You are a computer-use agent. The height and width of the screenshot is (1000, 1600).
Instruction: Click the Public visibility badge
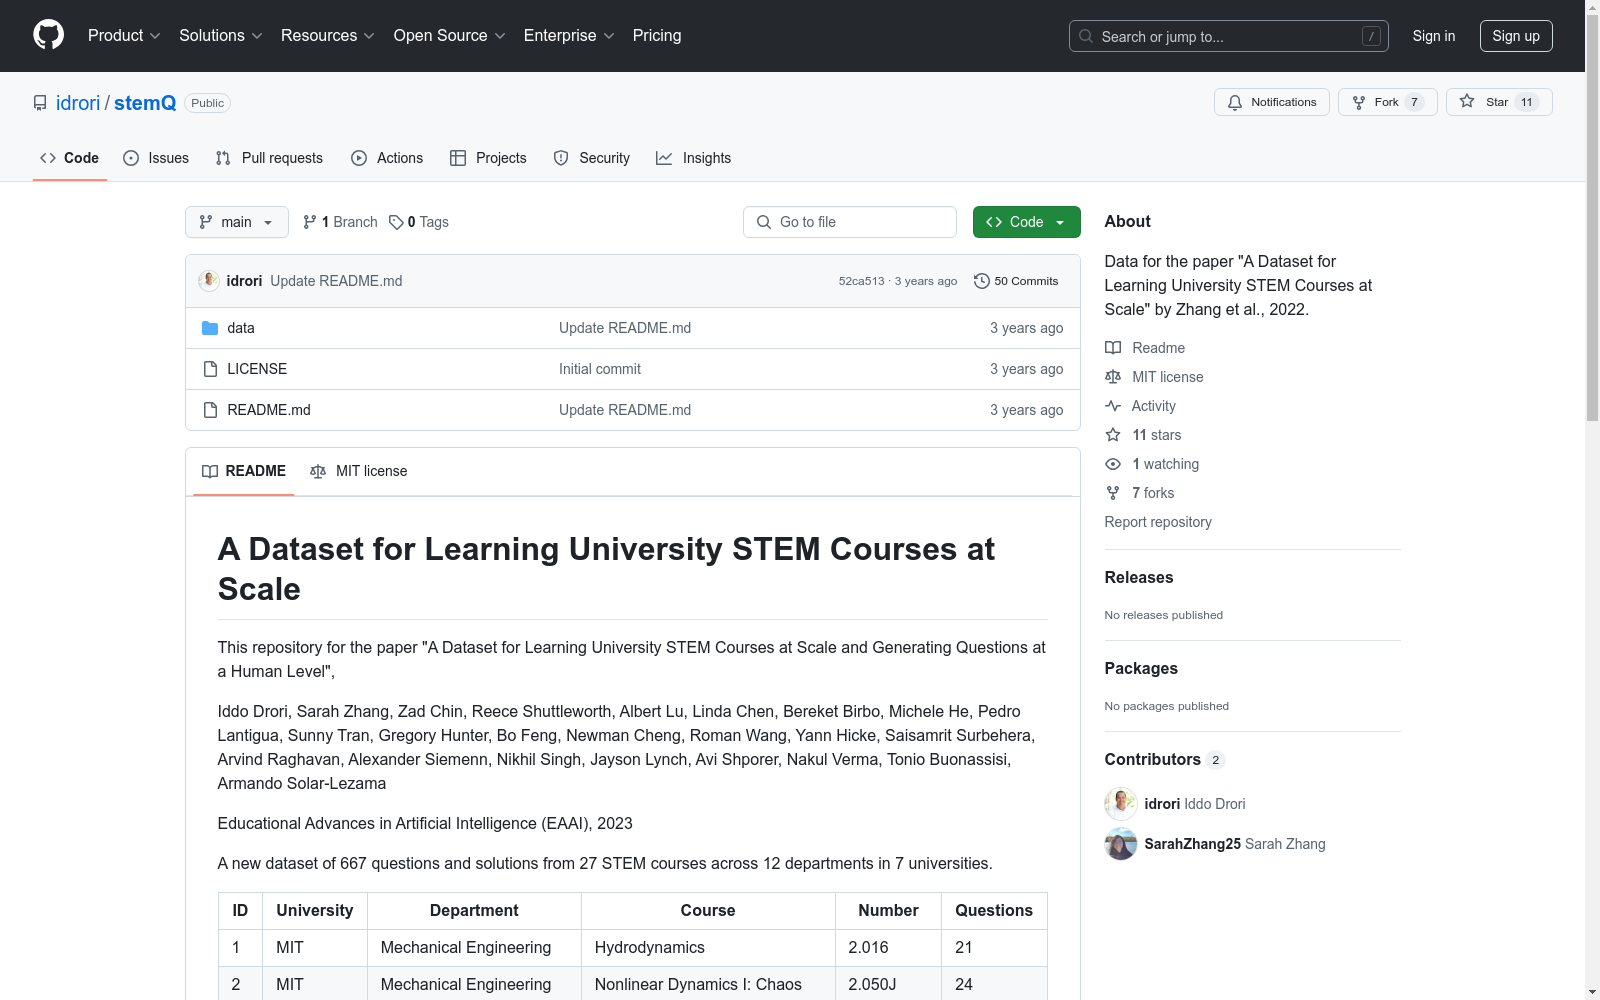pos(208,103)
